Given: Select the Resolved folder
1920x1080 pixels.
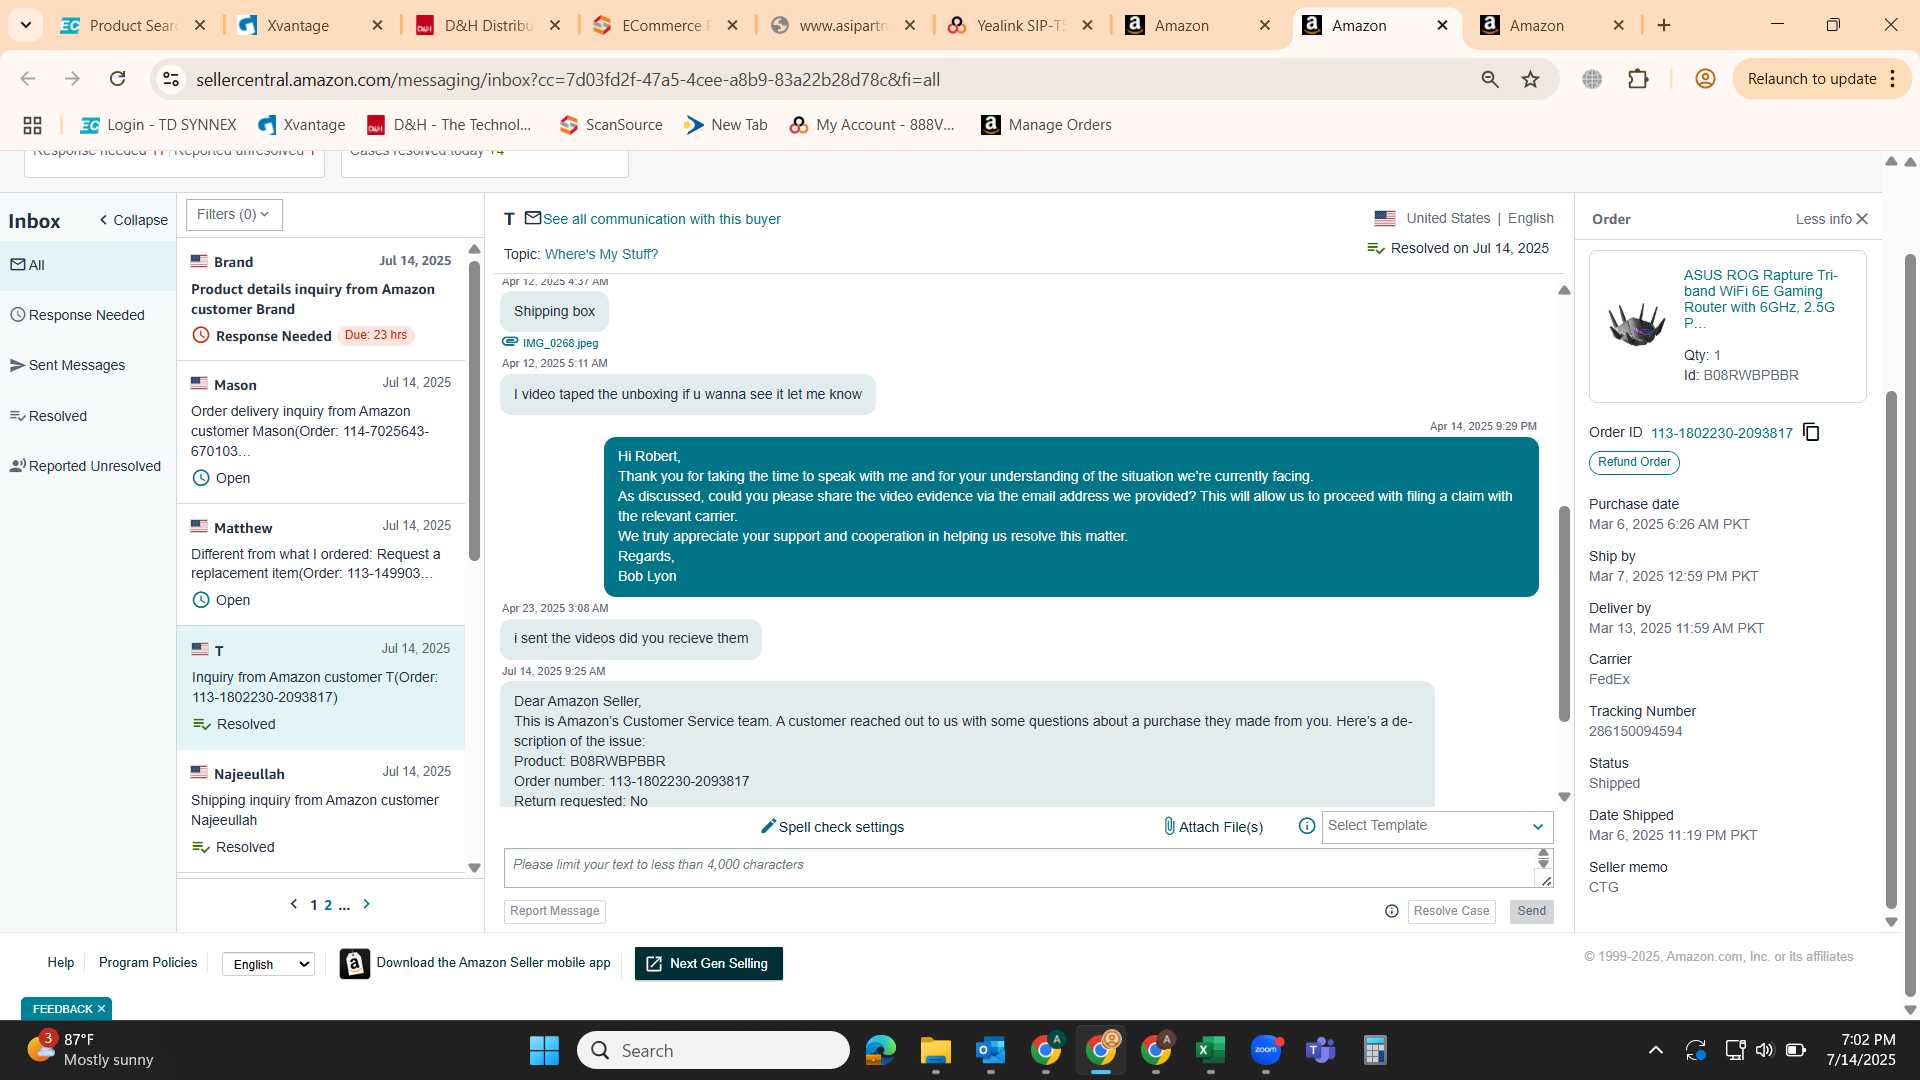Looking at the screenshot, I should coord(88,416).
